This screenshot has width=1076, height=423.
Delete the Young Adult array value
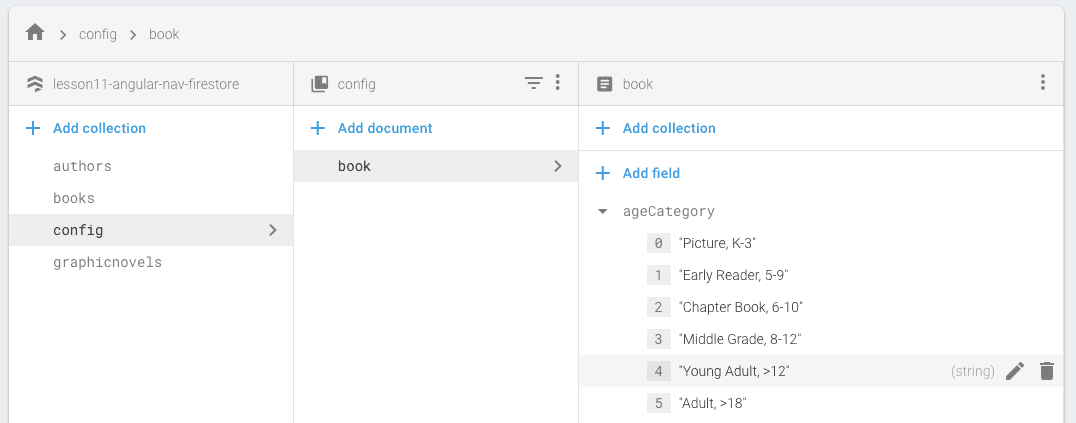pos(1047,371)
